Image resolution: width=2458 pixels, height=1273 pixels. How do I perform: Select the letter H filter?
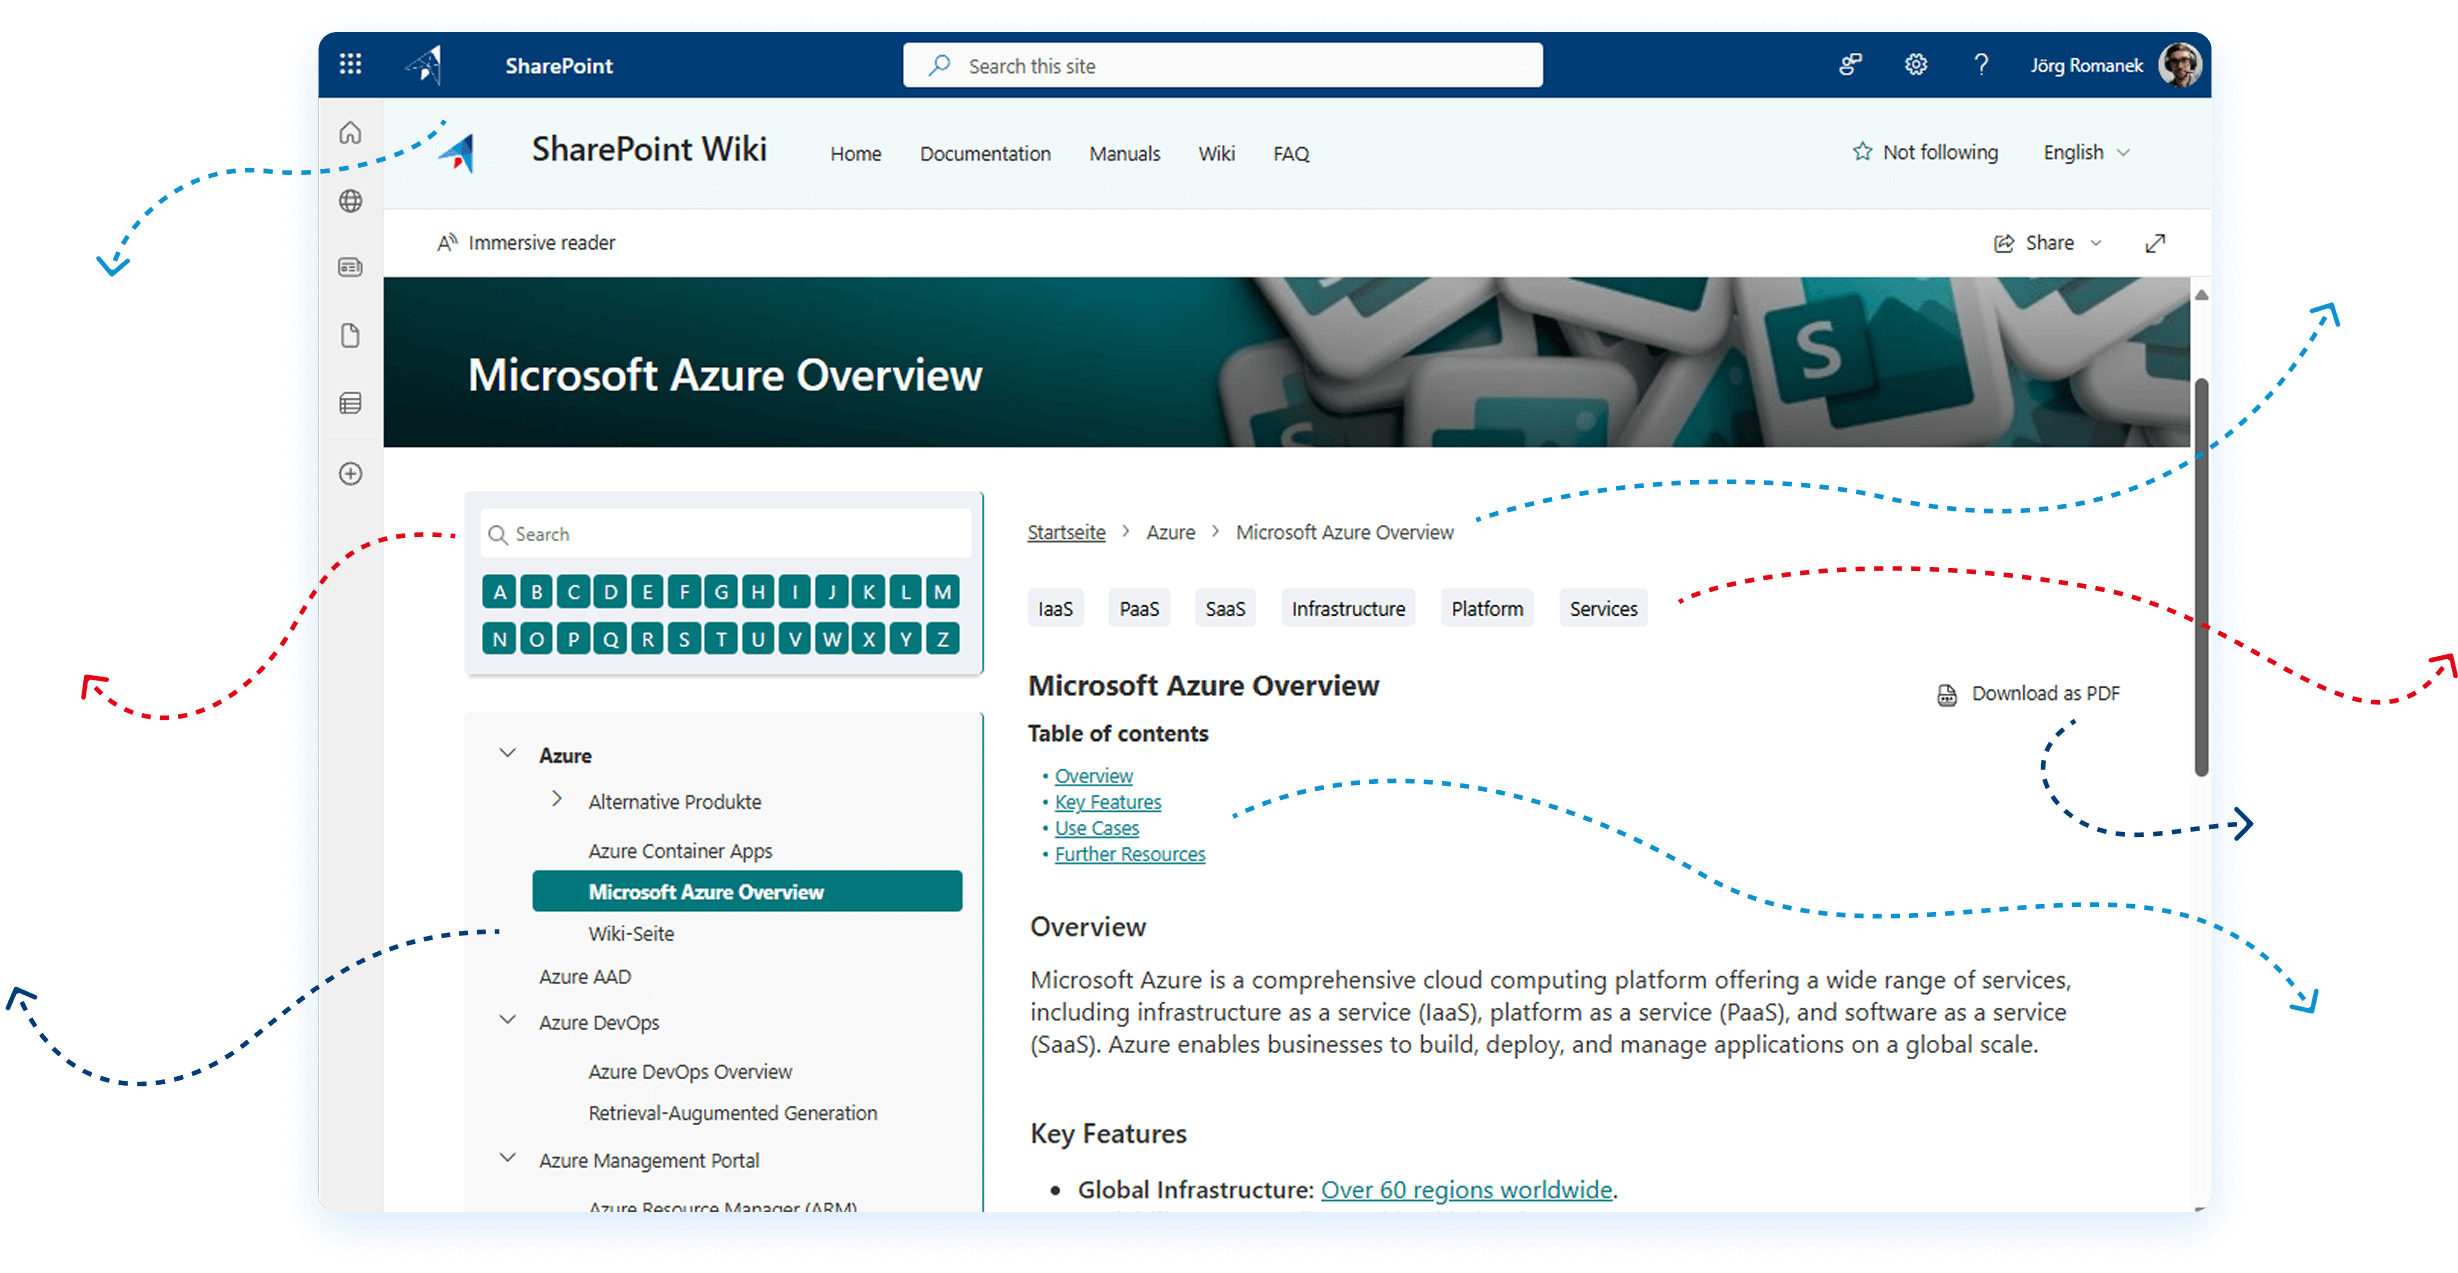tap(758, 592)
